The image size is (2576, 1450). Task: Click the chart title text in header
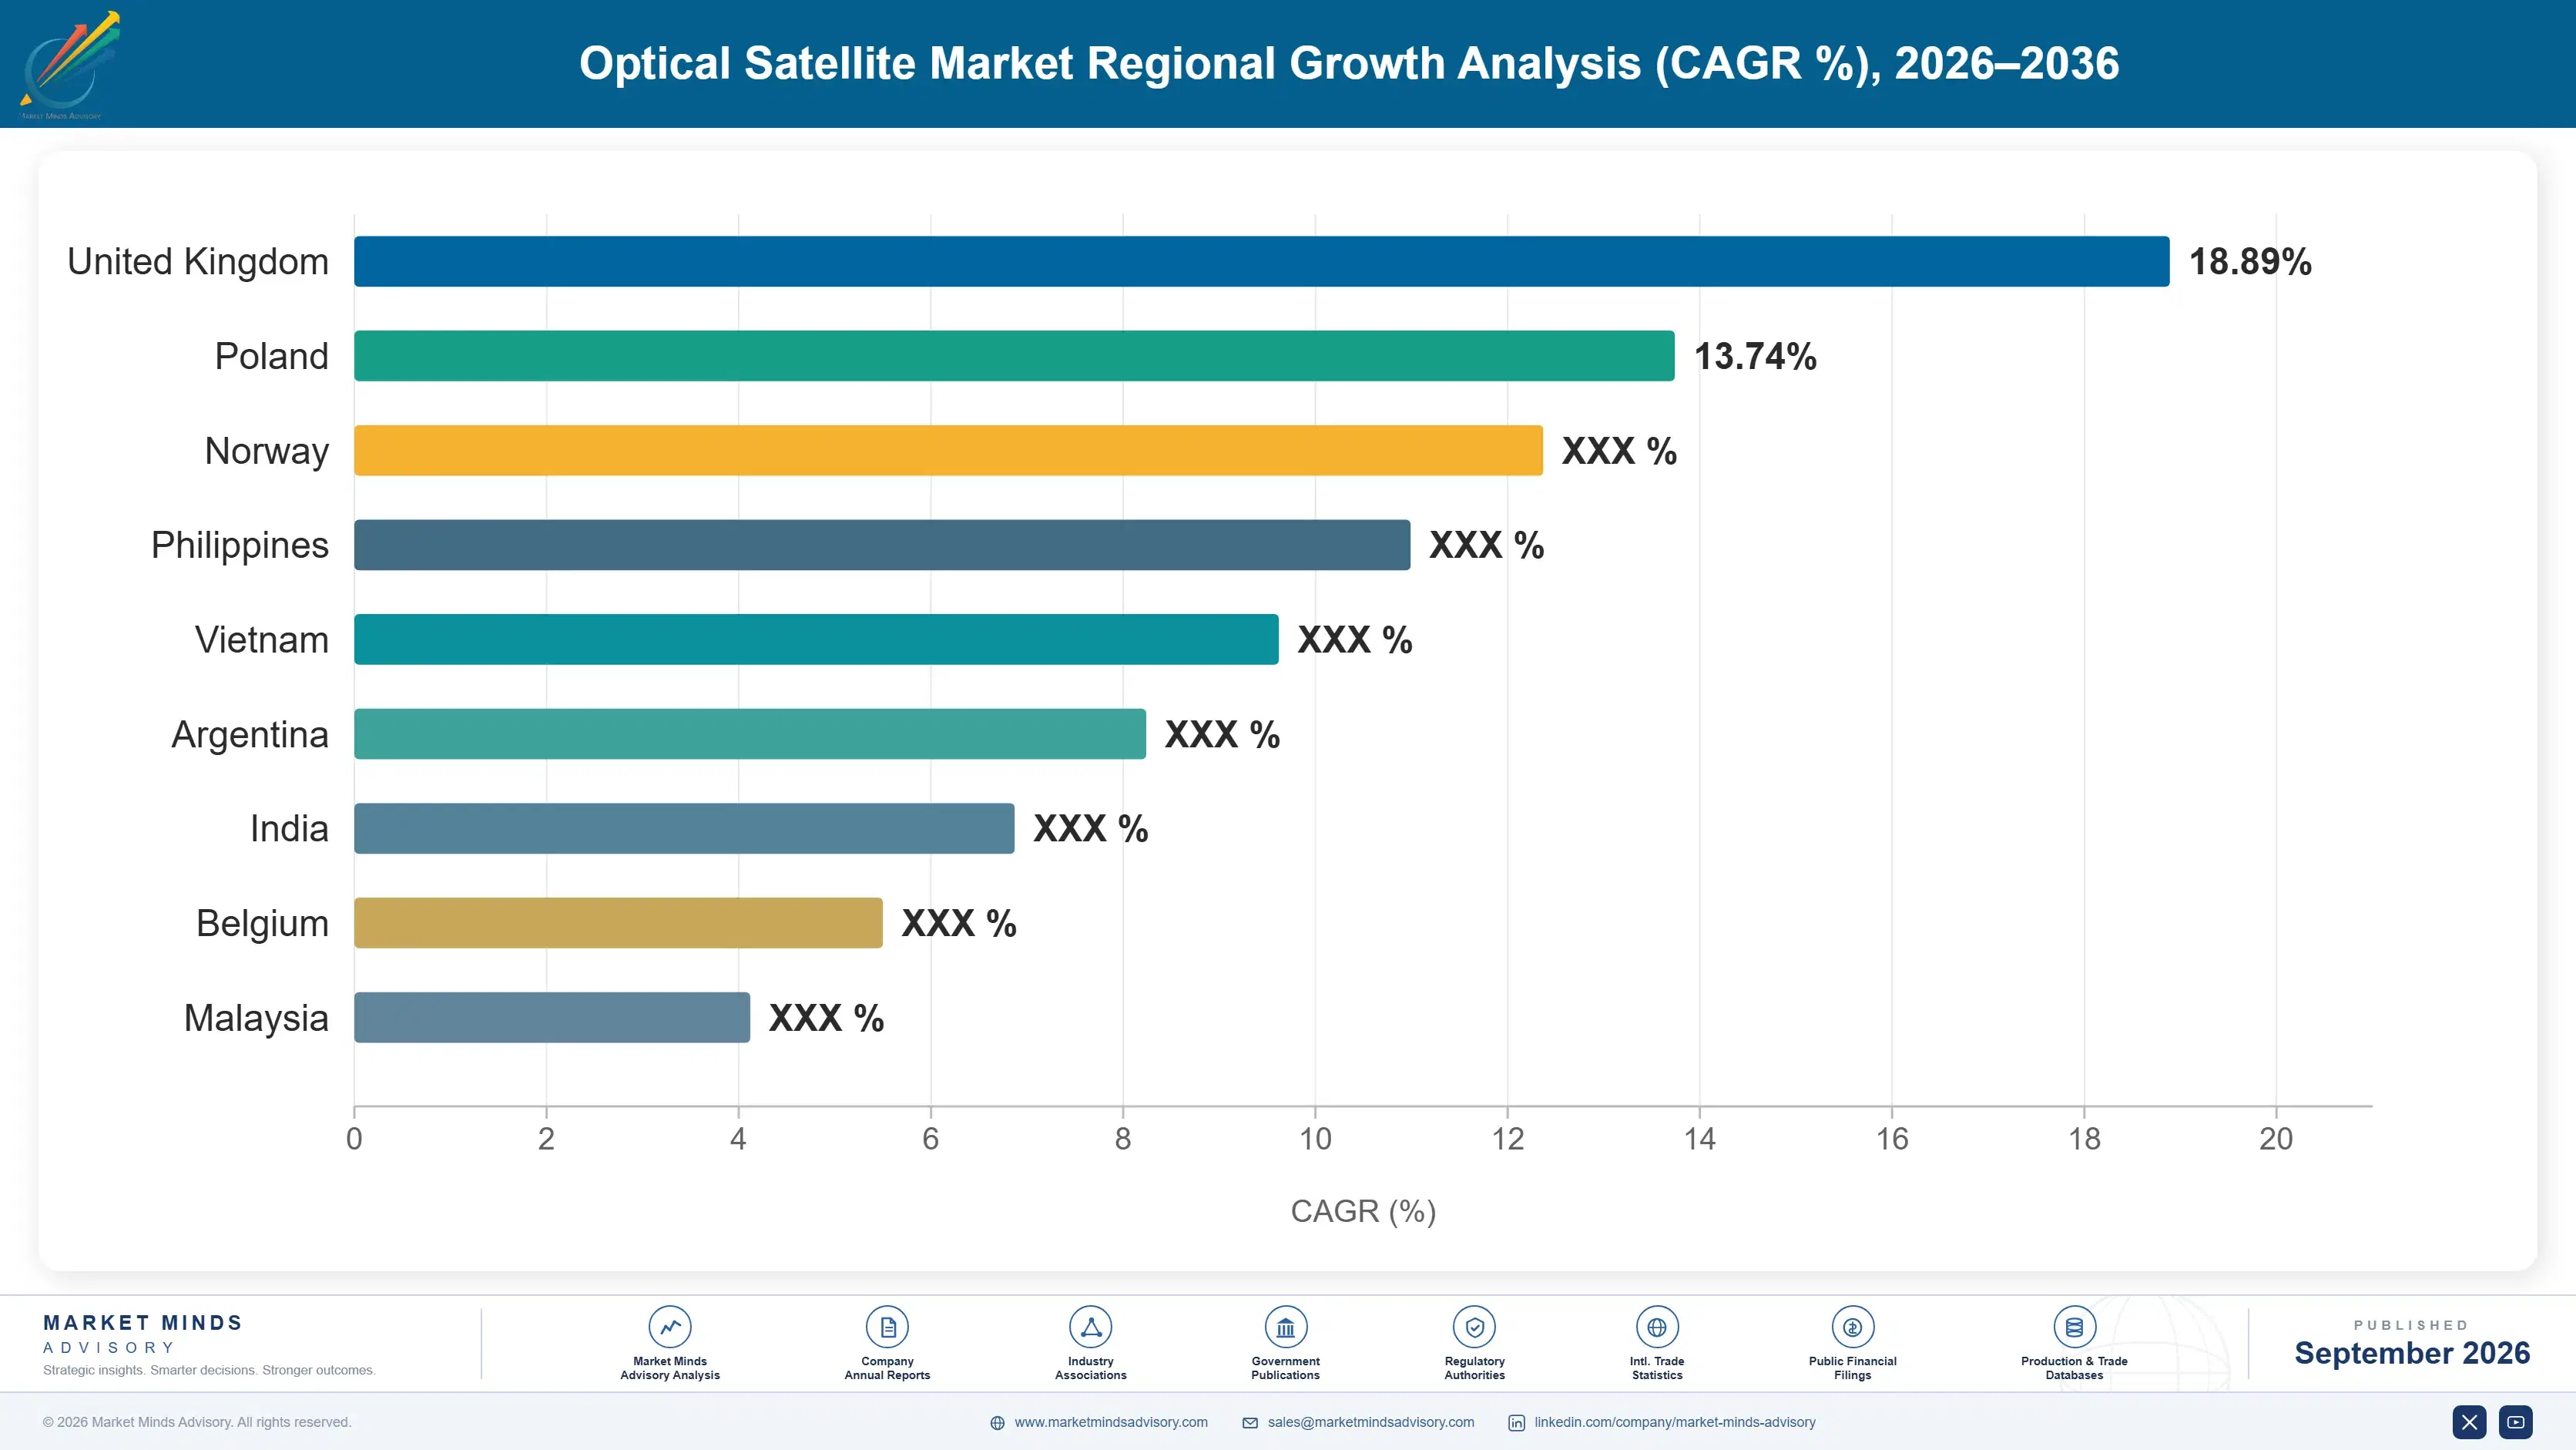click(x=1349, y=63)
